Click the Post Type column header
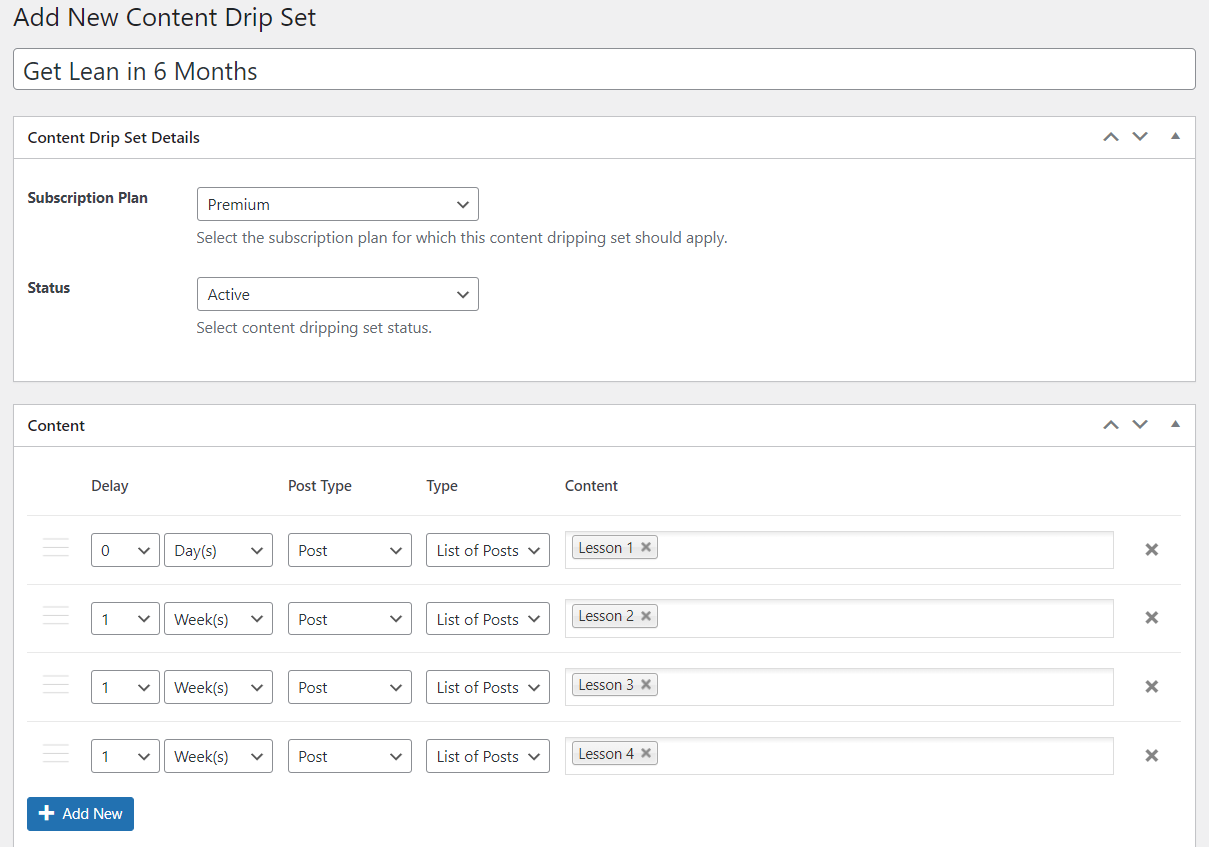The width and height of the screenshot is (1209, 847). 320,486
